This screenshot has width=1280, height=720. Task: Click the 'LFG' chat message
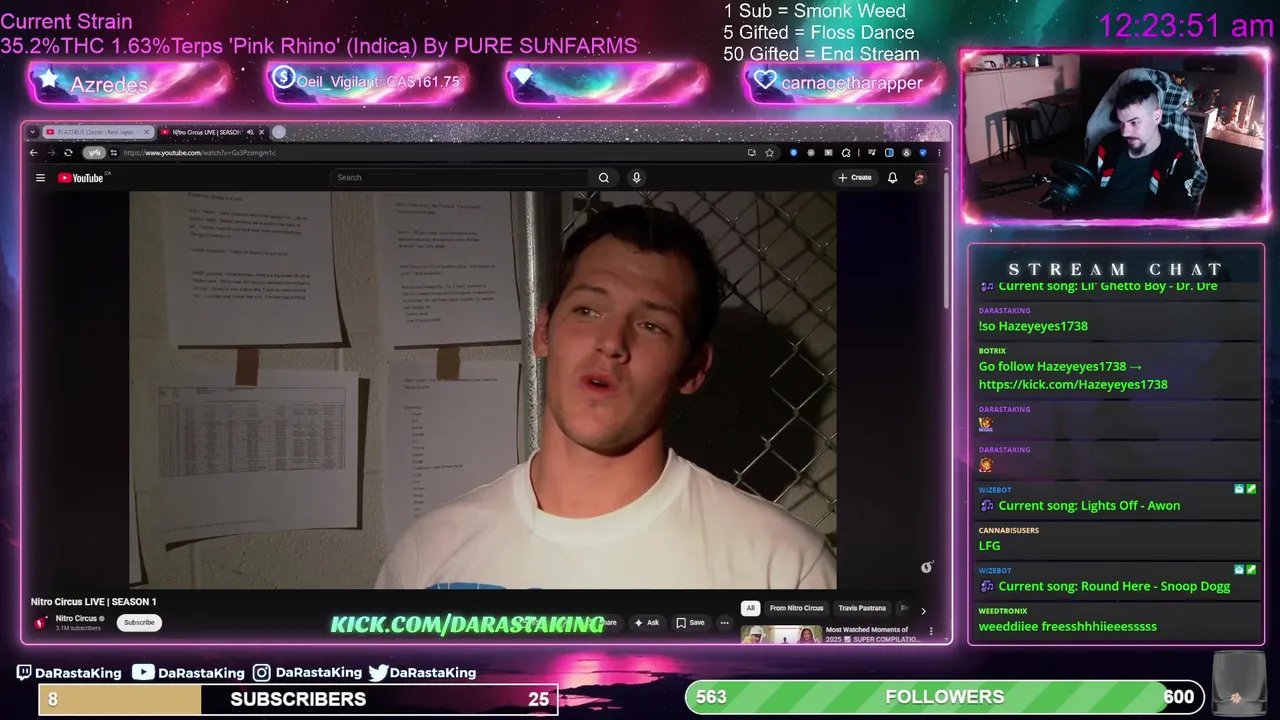pos(989,546)
